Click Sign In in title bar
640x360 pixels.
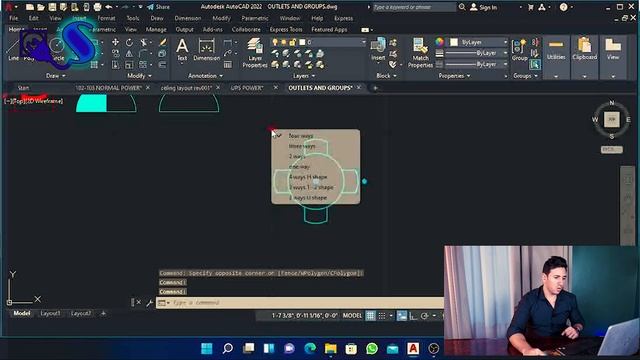[484, 7]
